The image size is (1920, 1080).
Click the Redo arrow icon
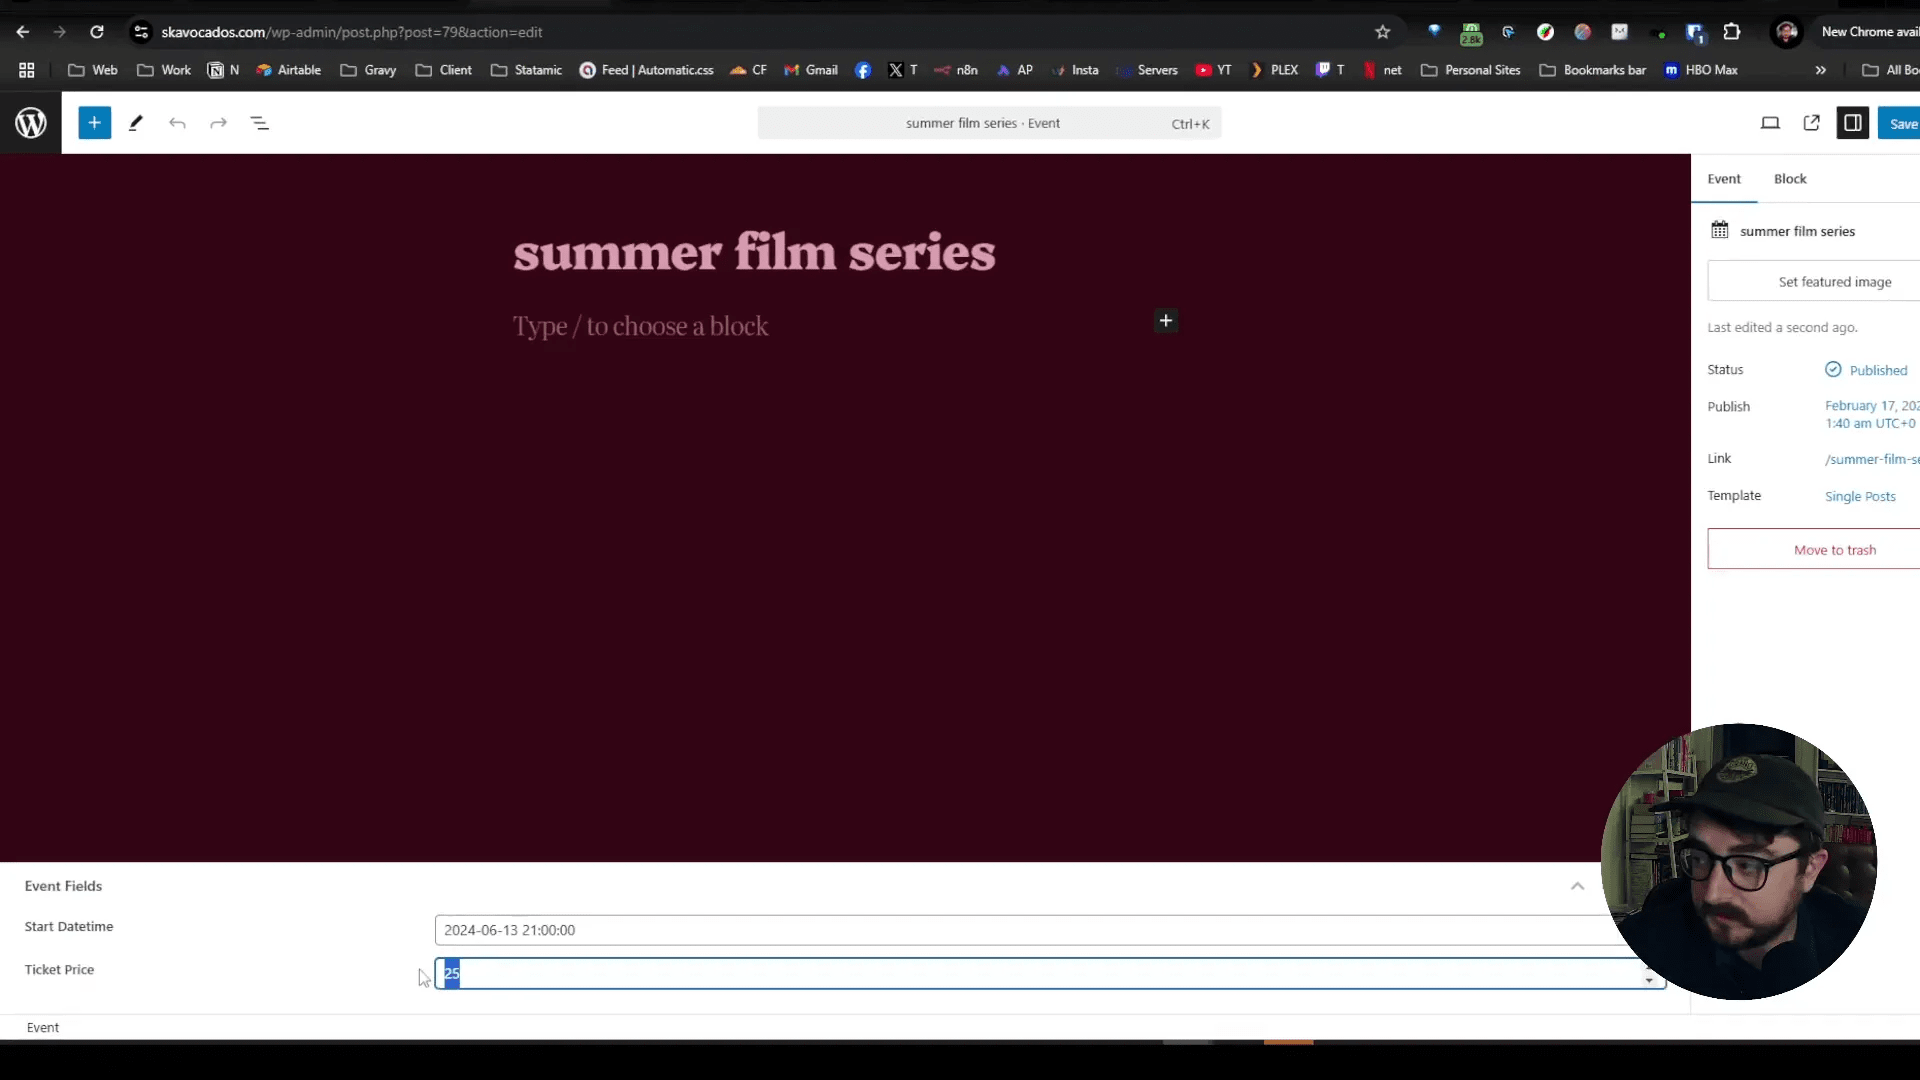tap(218, 122)
